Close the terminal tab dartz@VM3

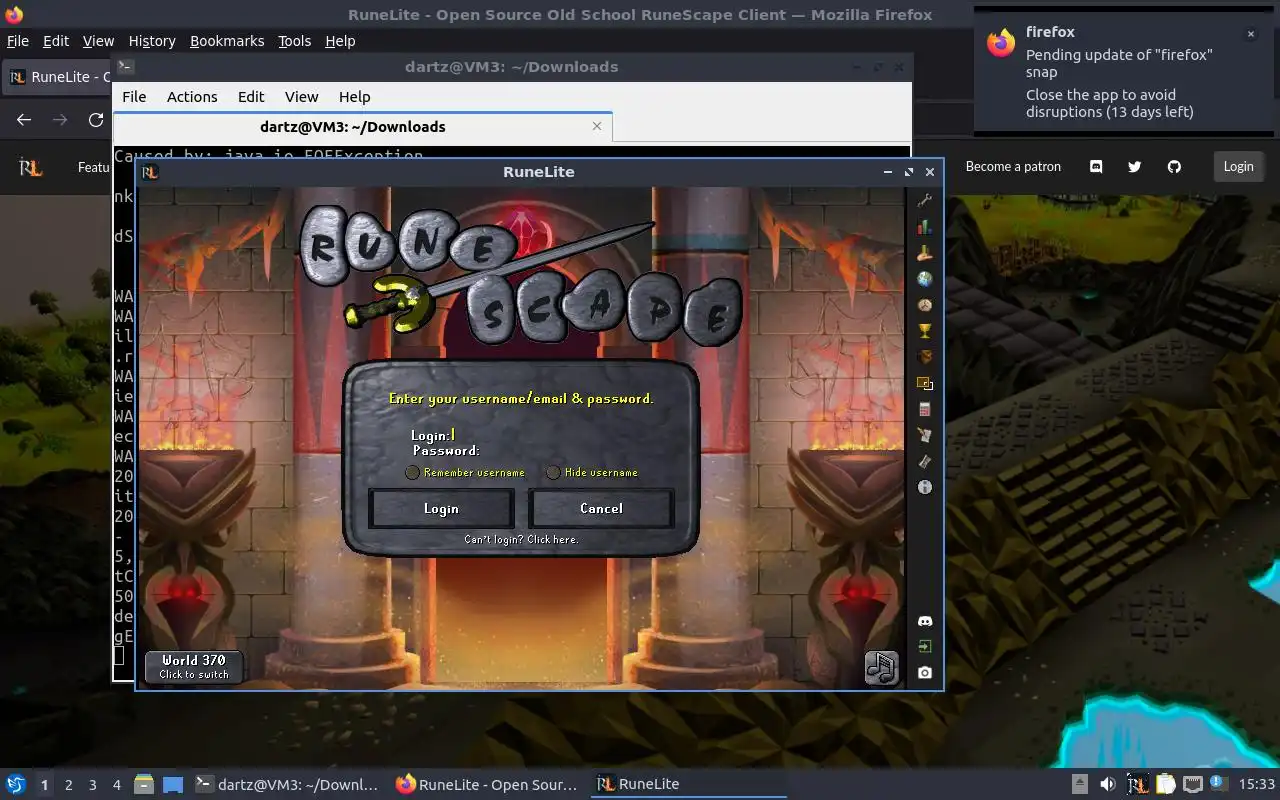pos(597,126)
